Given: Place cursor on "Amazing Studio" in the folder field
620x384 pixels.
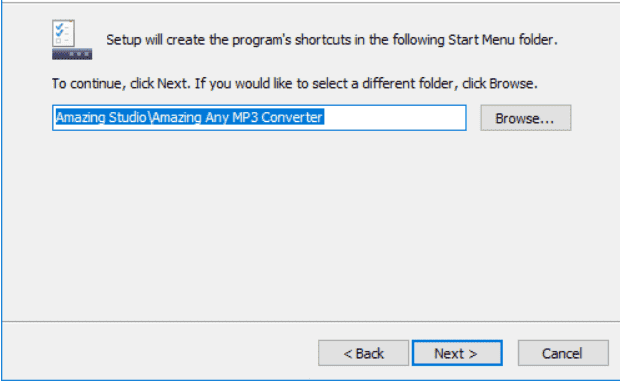Looking at the screenshot, I should click(x=101, y=117).
